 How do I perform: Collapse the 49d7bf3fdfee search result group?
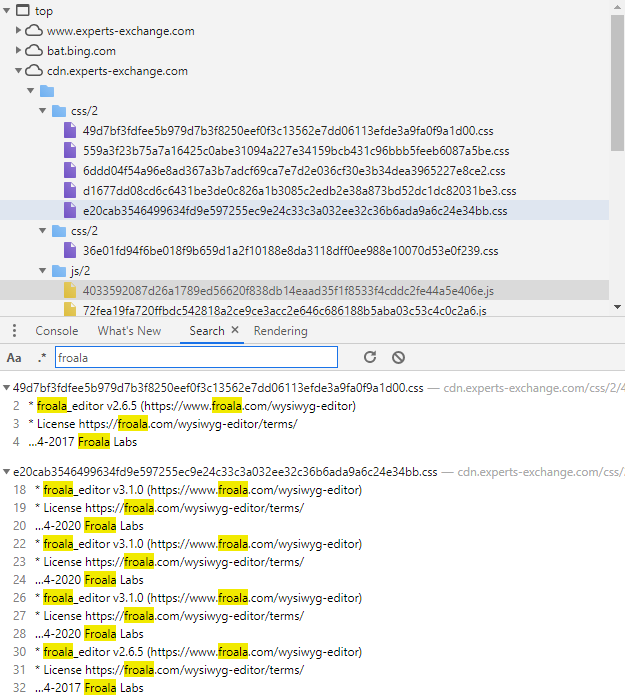pos(7,387)
